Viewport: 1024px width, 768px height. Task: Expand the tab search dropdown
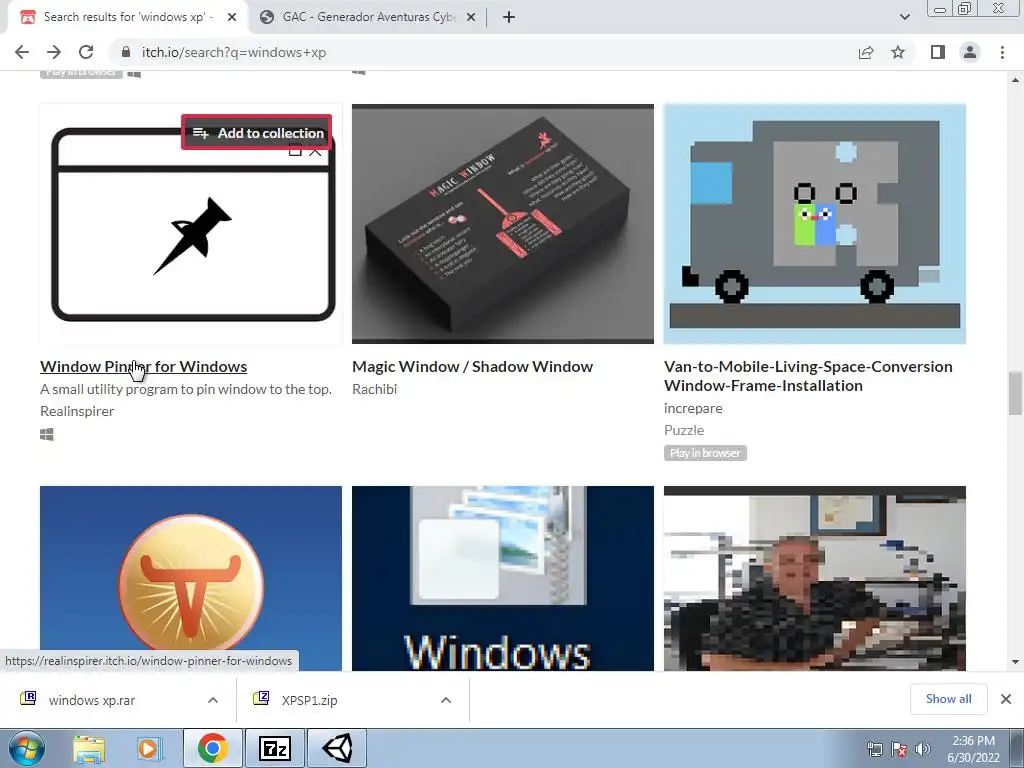(904, 17)
